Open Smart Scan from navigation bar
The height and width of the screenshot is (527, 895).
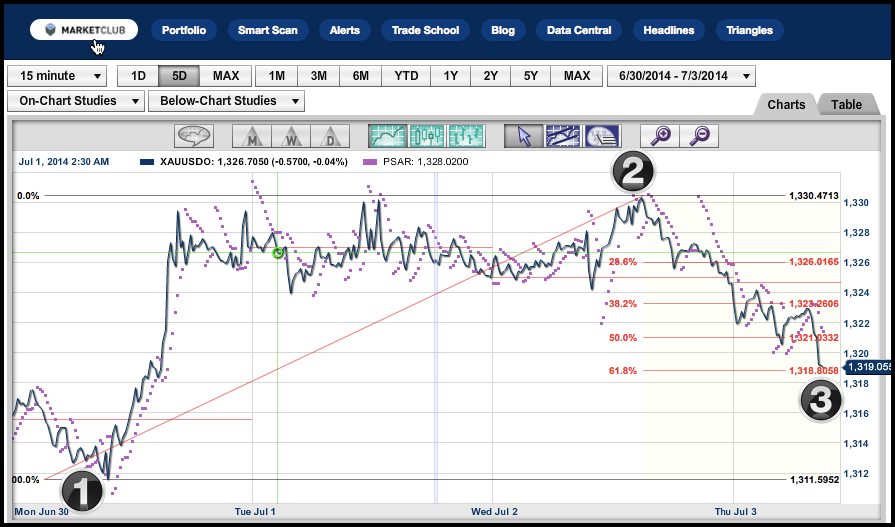pyautogui.click(x=267, y=30)
